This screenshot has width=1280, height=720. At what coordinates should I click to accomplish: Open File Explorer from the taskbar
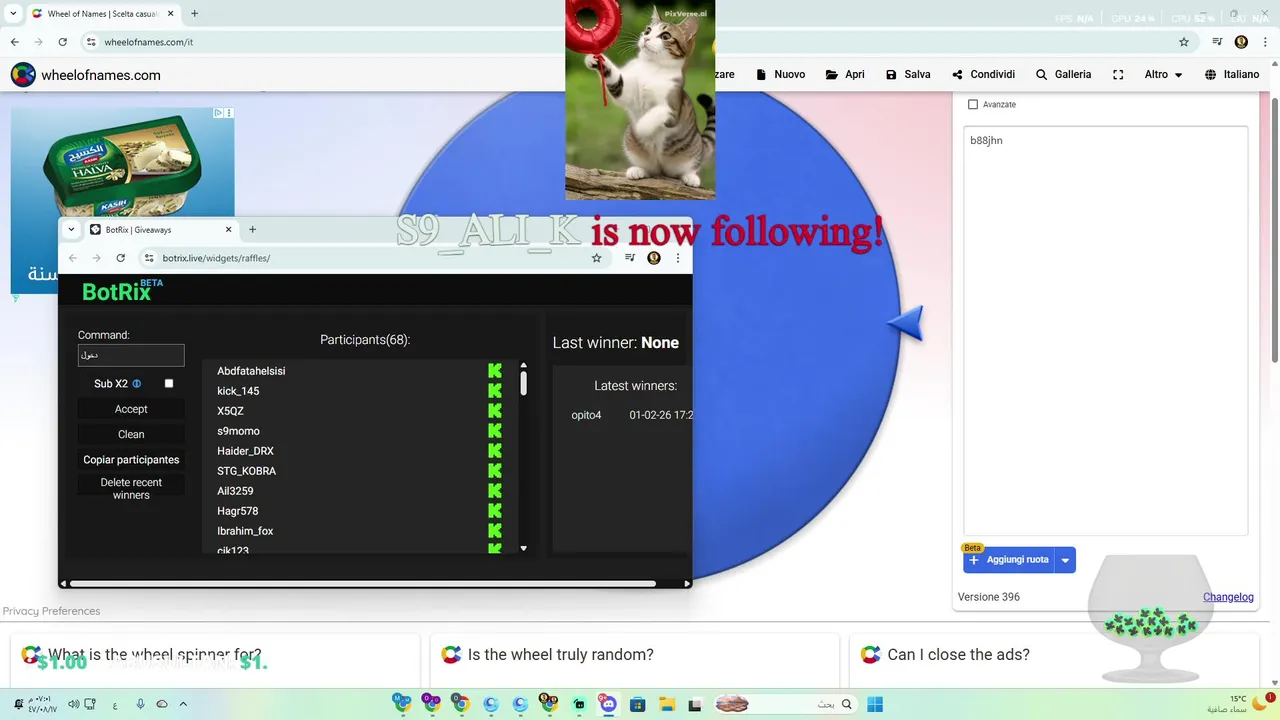click(667, 704)
